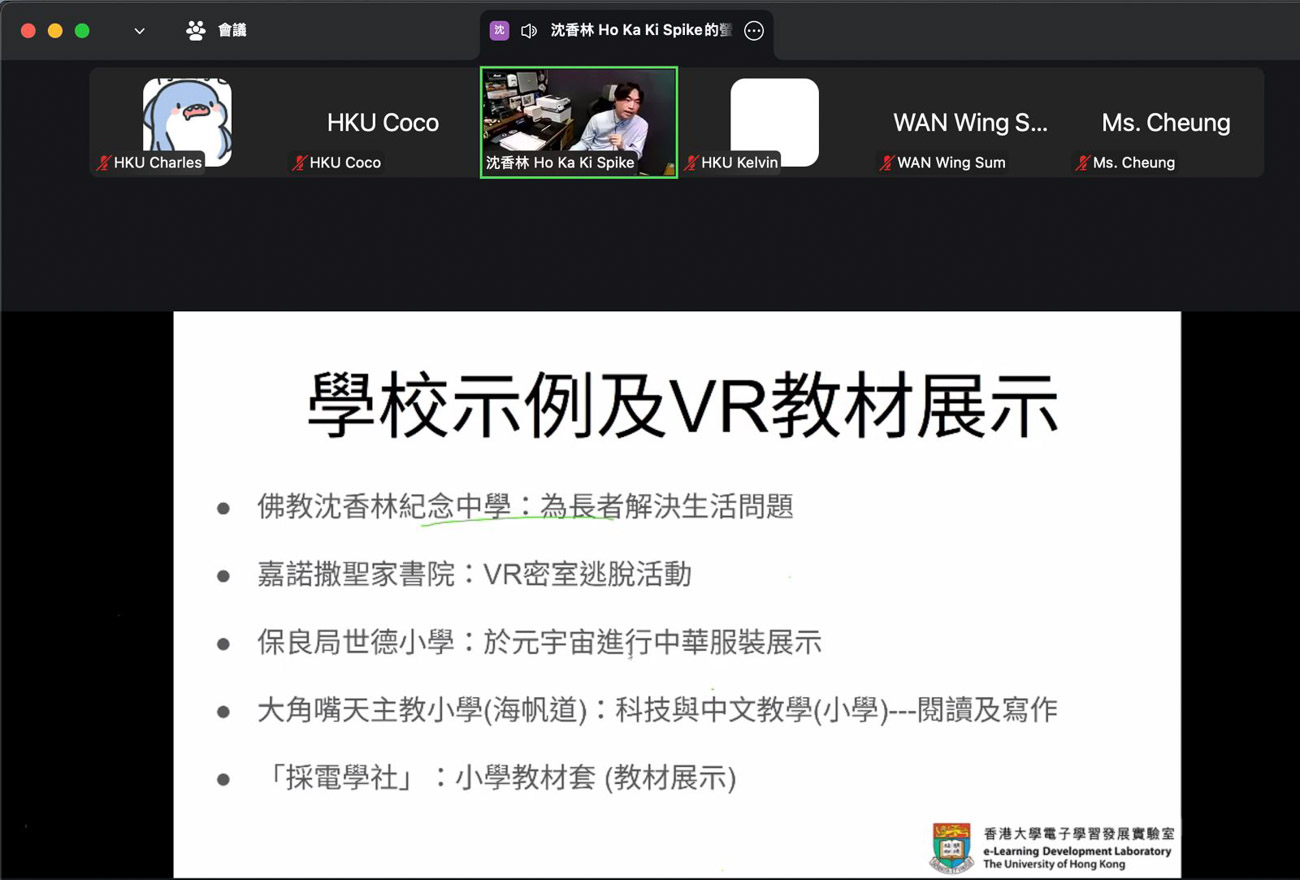Screen dimensions: 1300x880
Task: Click HKU Coco's muted microphone icon
Action: 299,163
